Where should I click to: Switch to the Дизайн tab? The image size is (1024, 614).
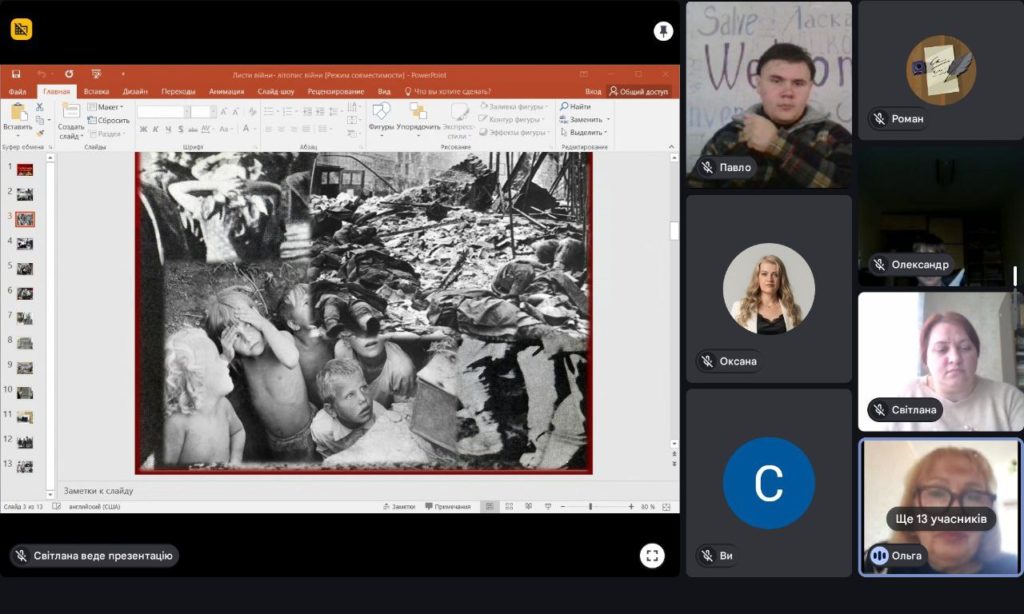point(135,91)
